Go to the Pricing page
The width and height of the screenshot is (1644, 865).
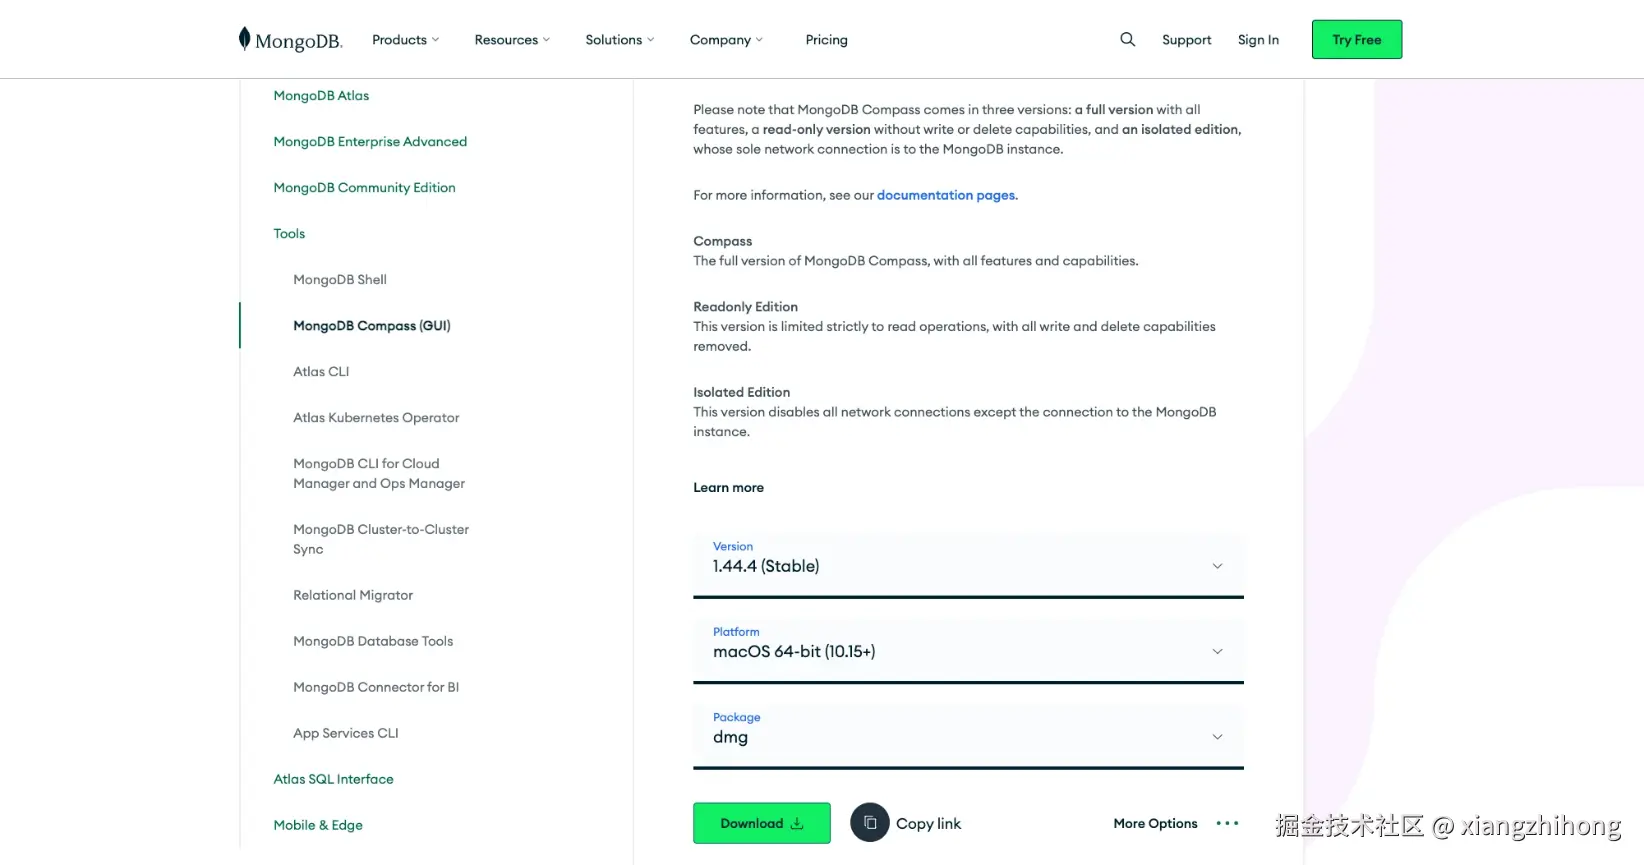(826, 40)
